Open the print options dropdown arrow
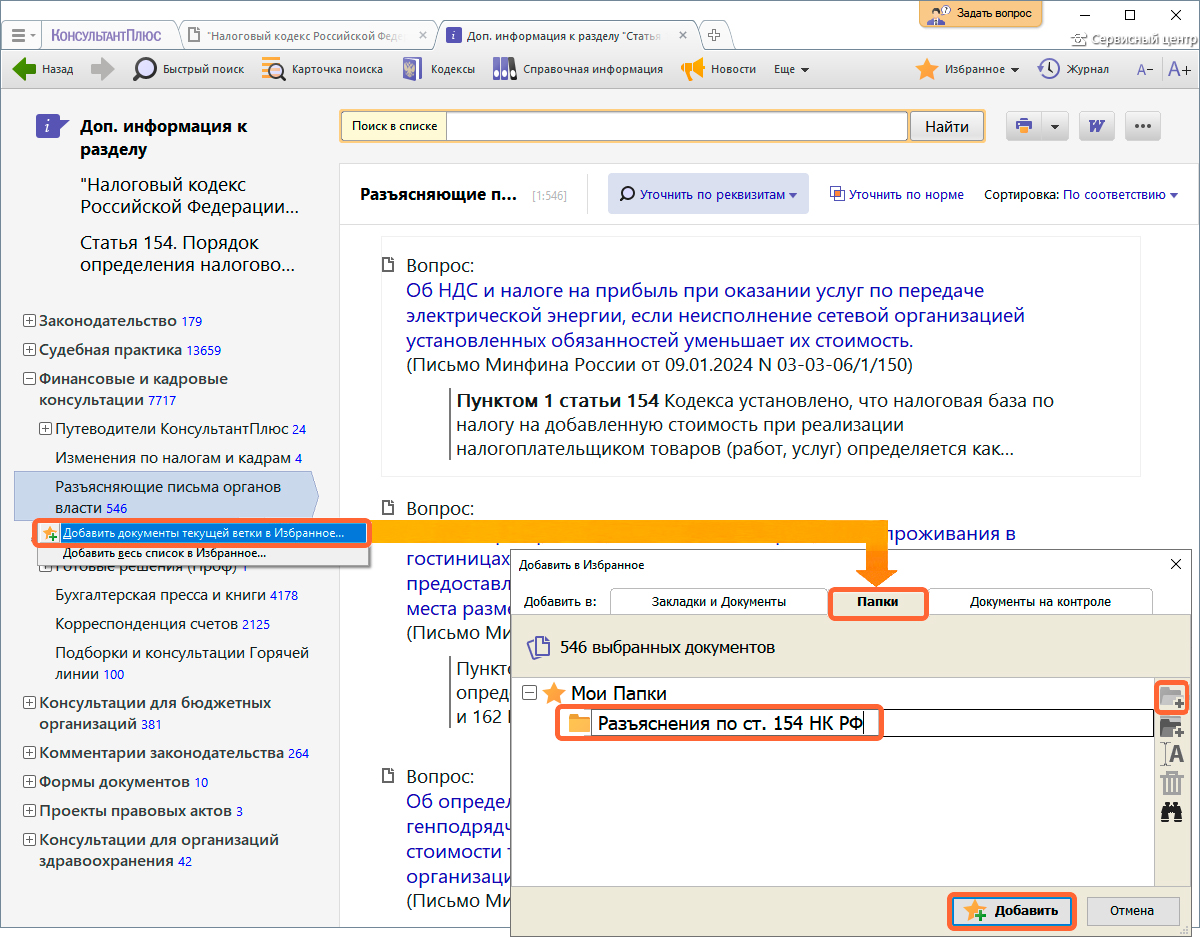 pyautogui.click(x=1056, y=126)
